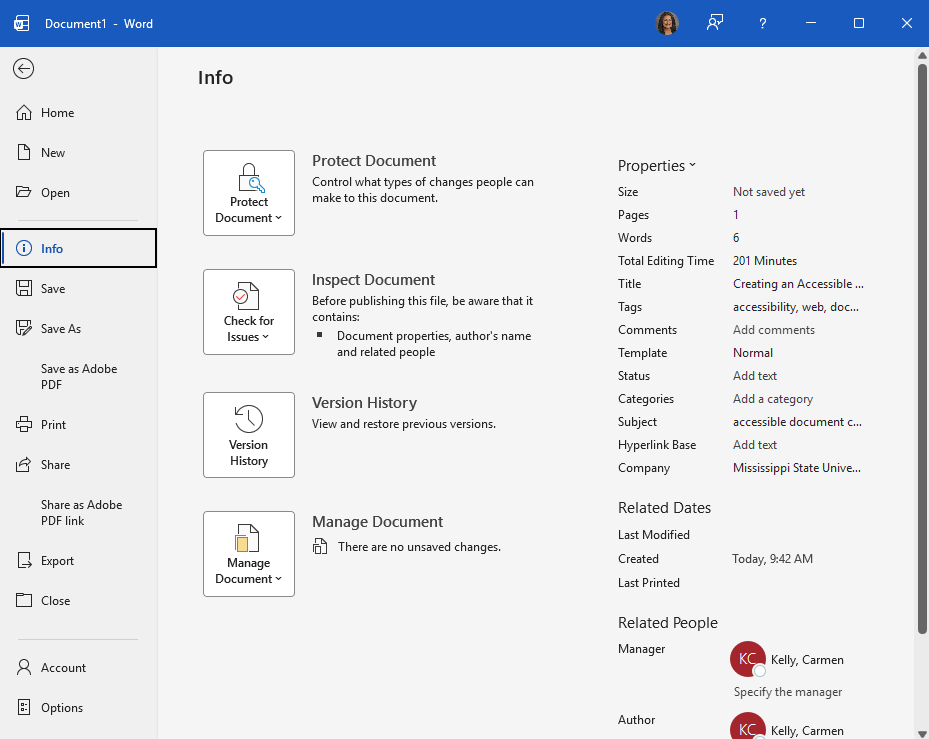Expand the Manage Document dropdown button
The width and height of the screenshot is (929, 739).
click(249, 554)
